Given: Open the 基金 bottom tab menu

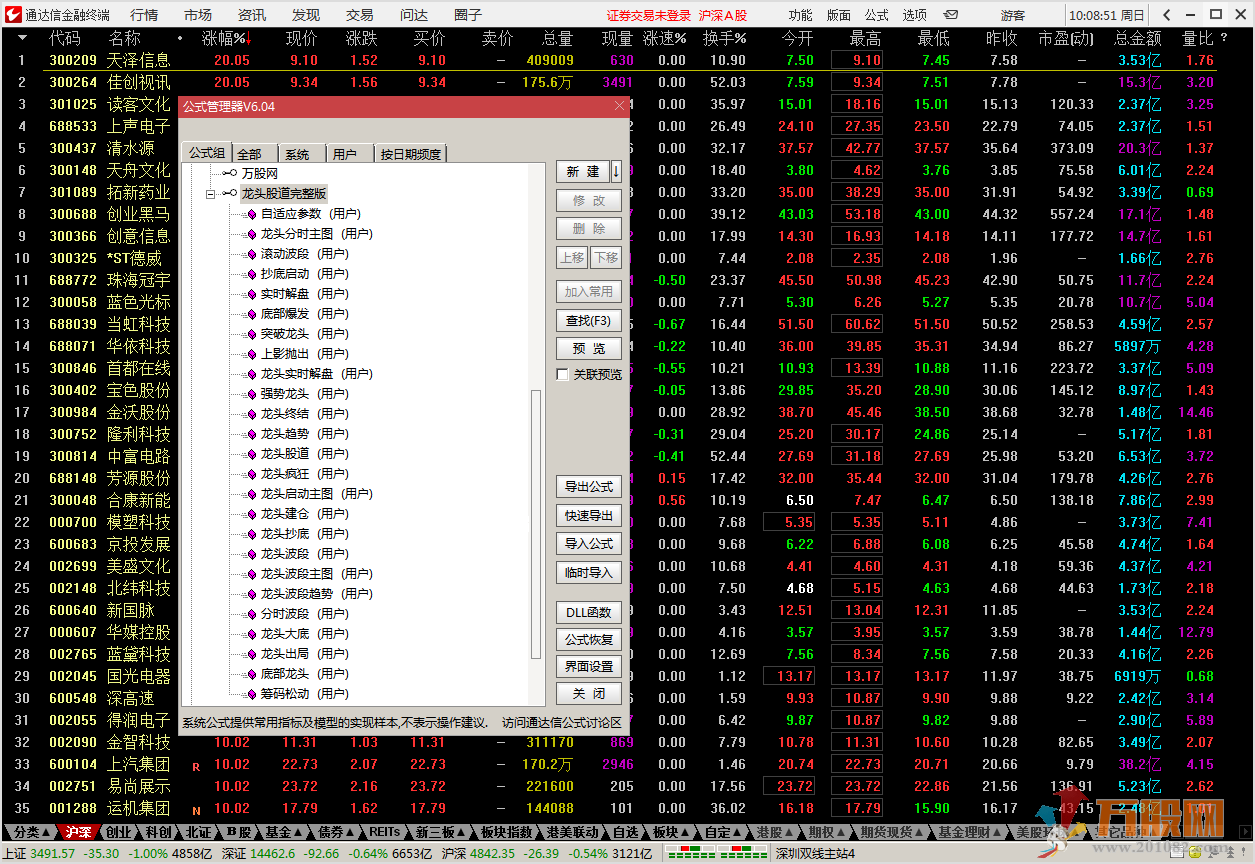Looking at the screenshot, I should point(284,831).
